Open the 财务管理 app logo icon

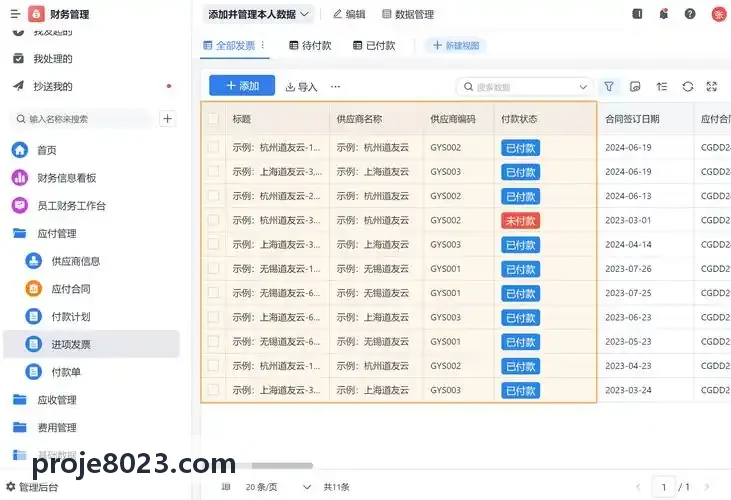point(36,14)
